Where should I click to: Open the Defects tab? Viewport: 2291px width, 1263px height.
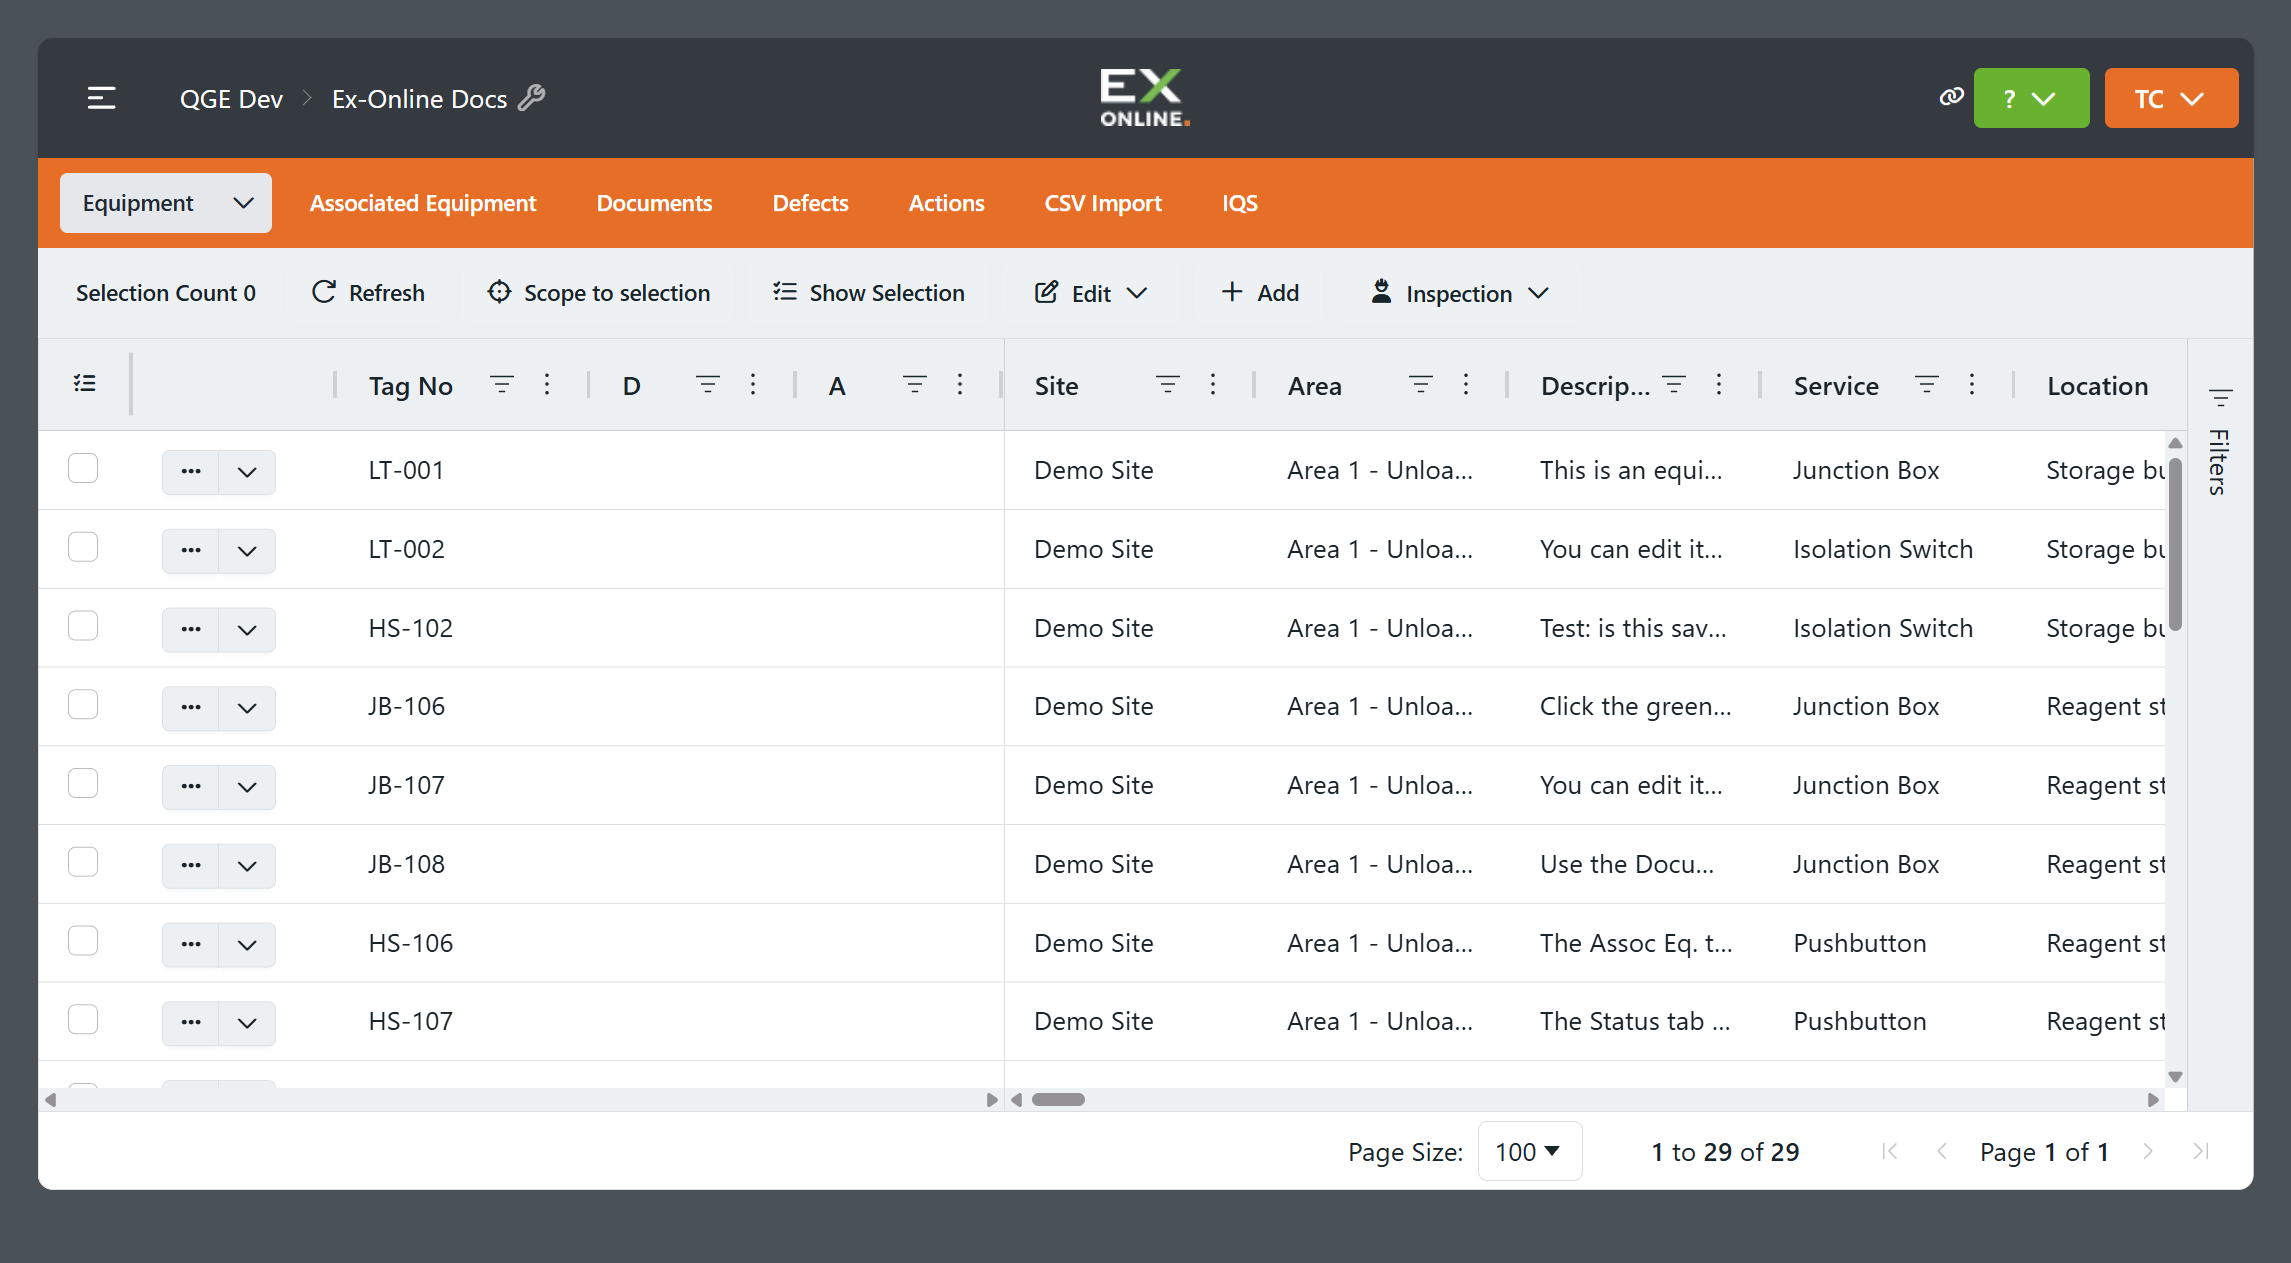tap(810, 203)
